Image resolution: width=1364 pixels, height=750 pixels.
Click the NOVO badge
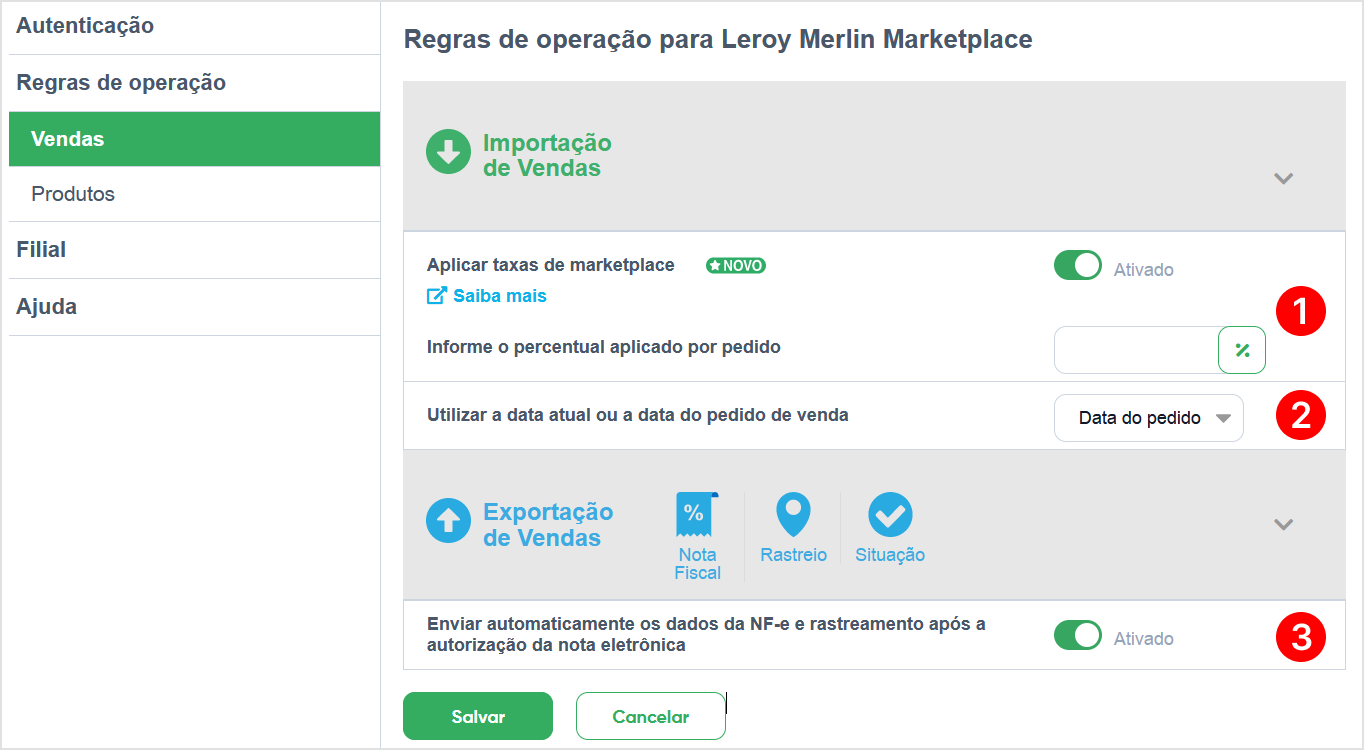(736, 266)
